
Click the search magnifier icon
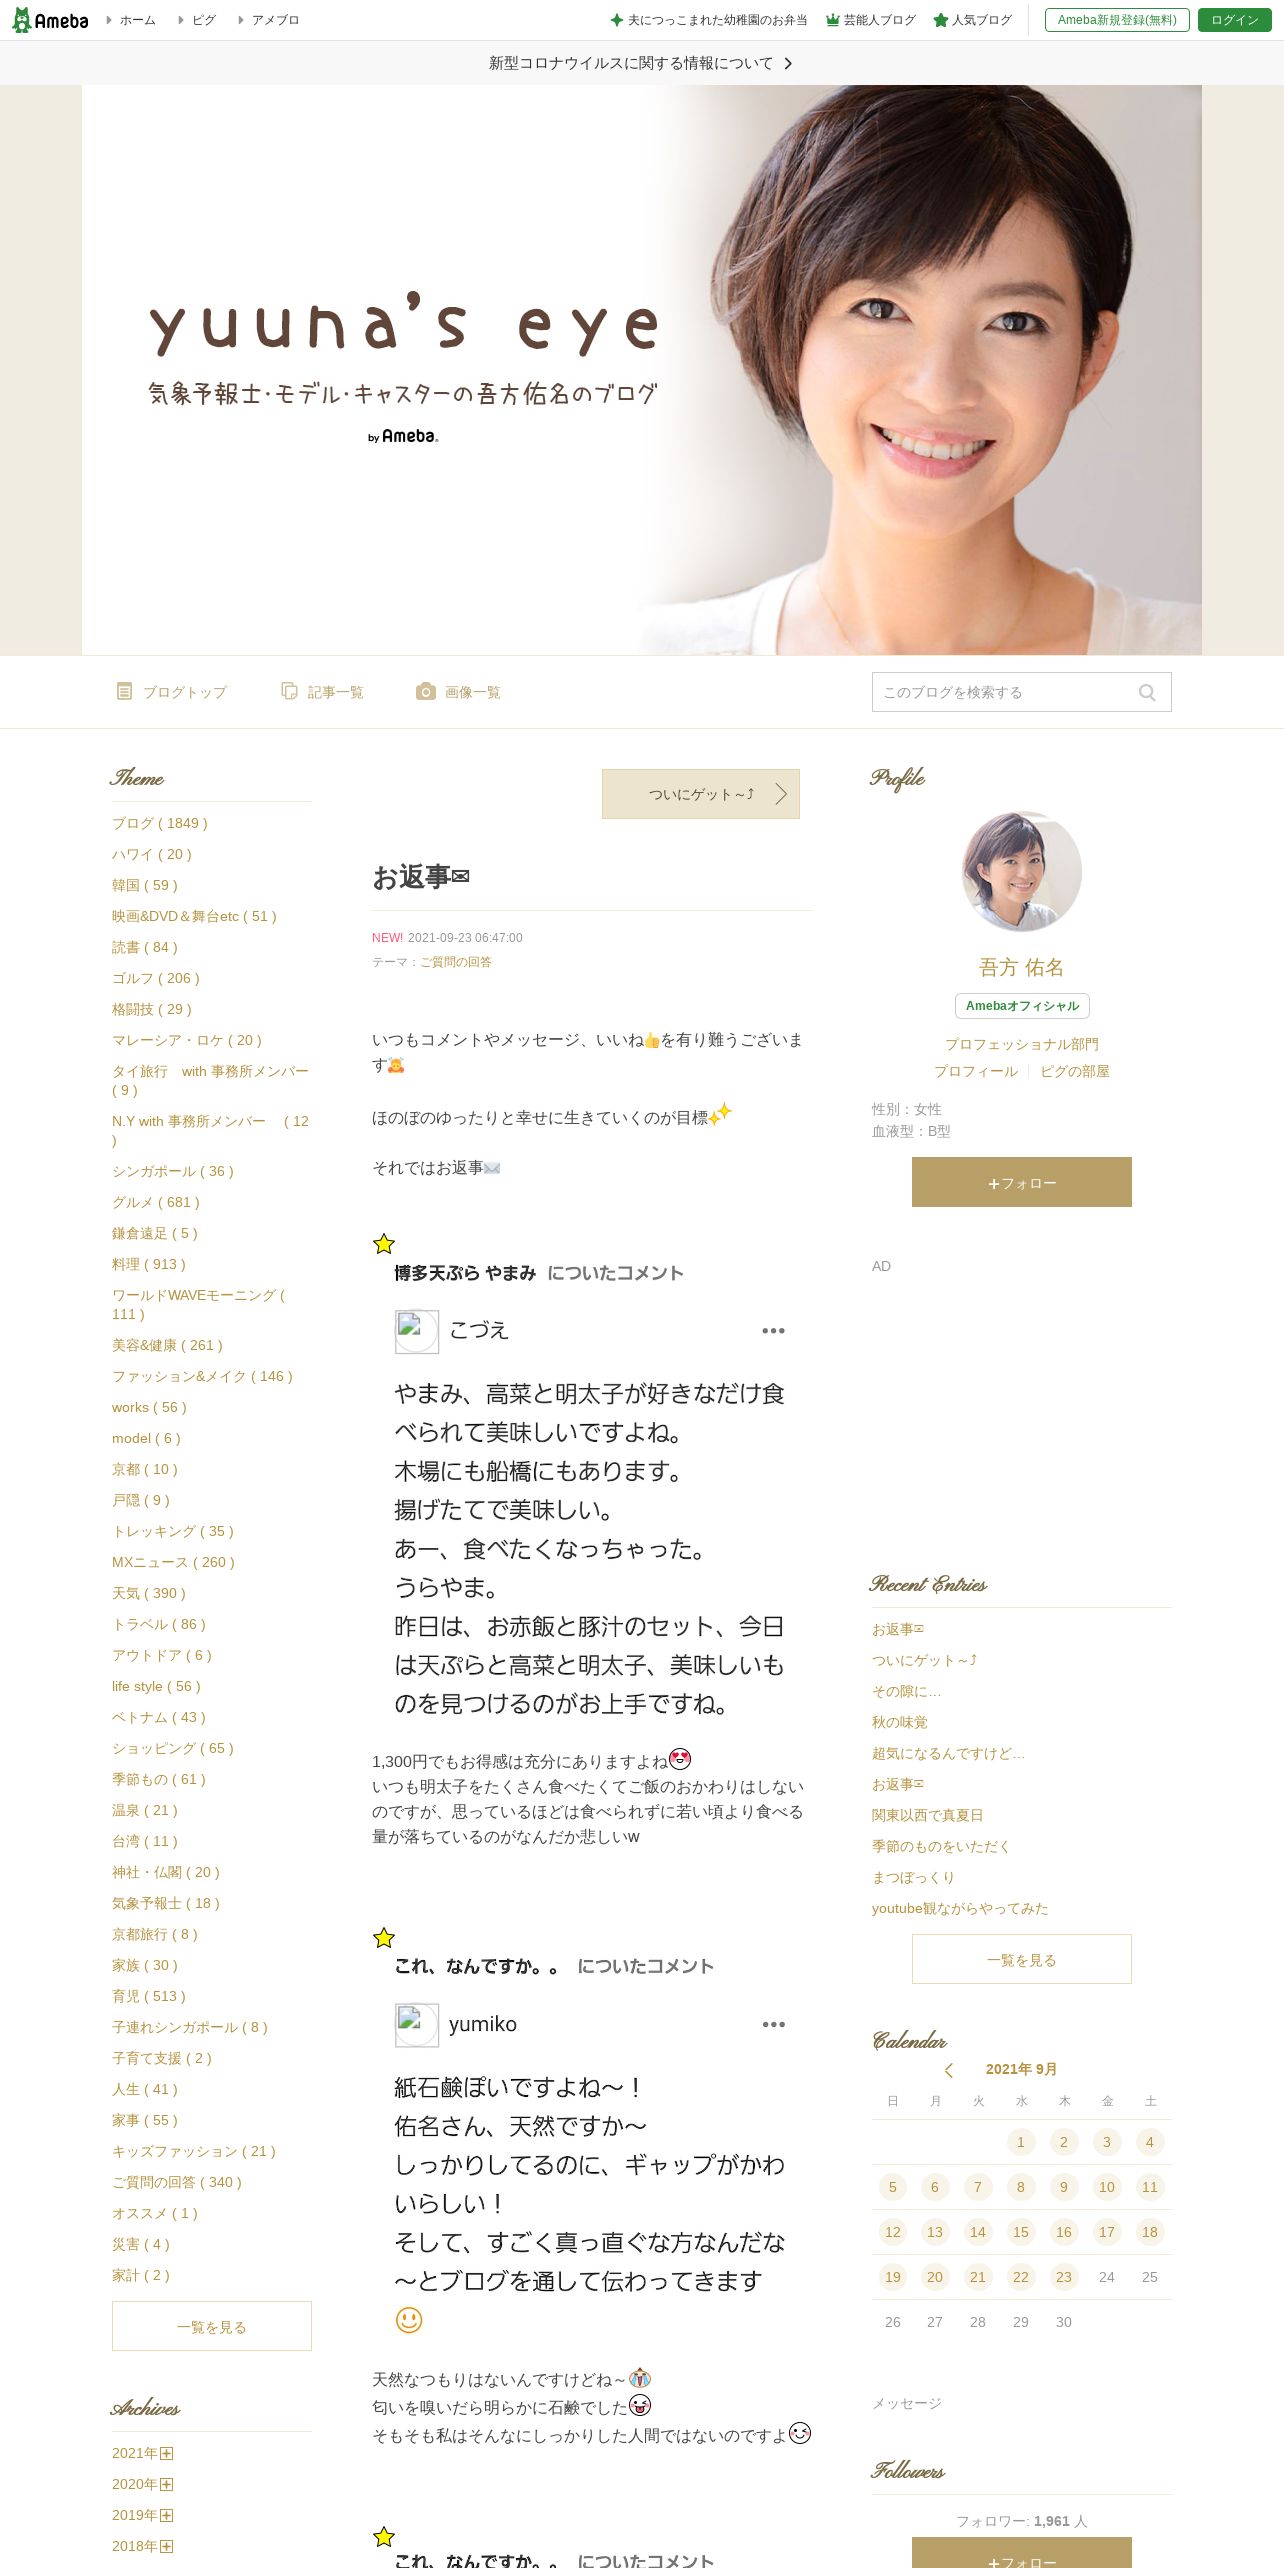coord(1146,692)
